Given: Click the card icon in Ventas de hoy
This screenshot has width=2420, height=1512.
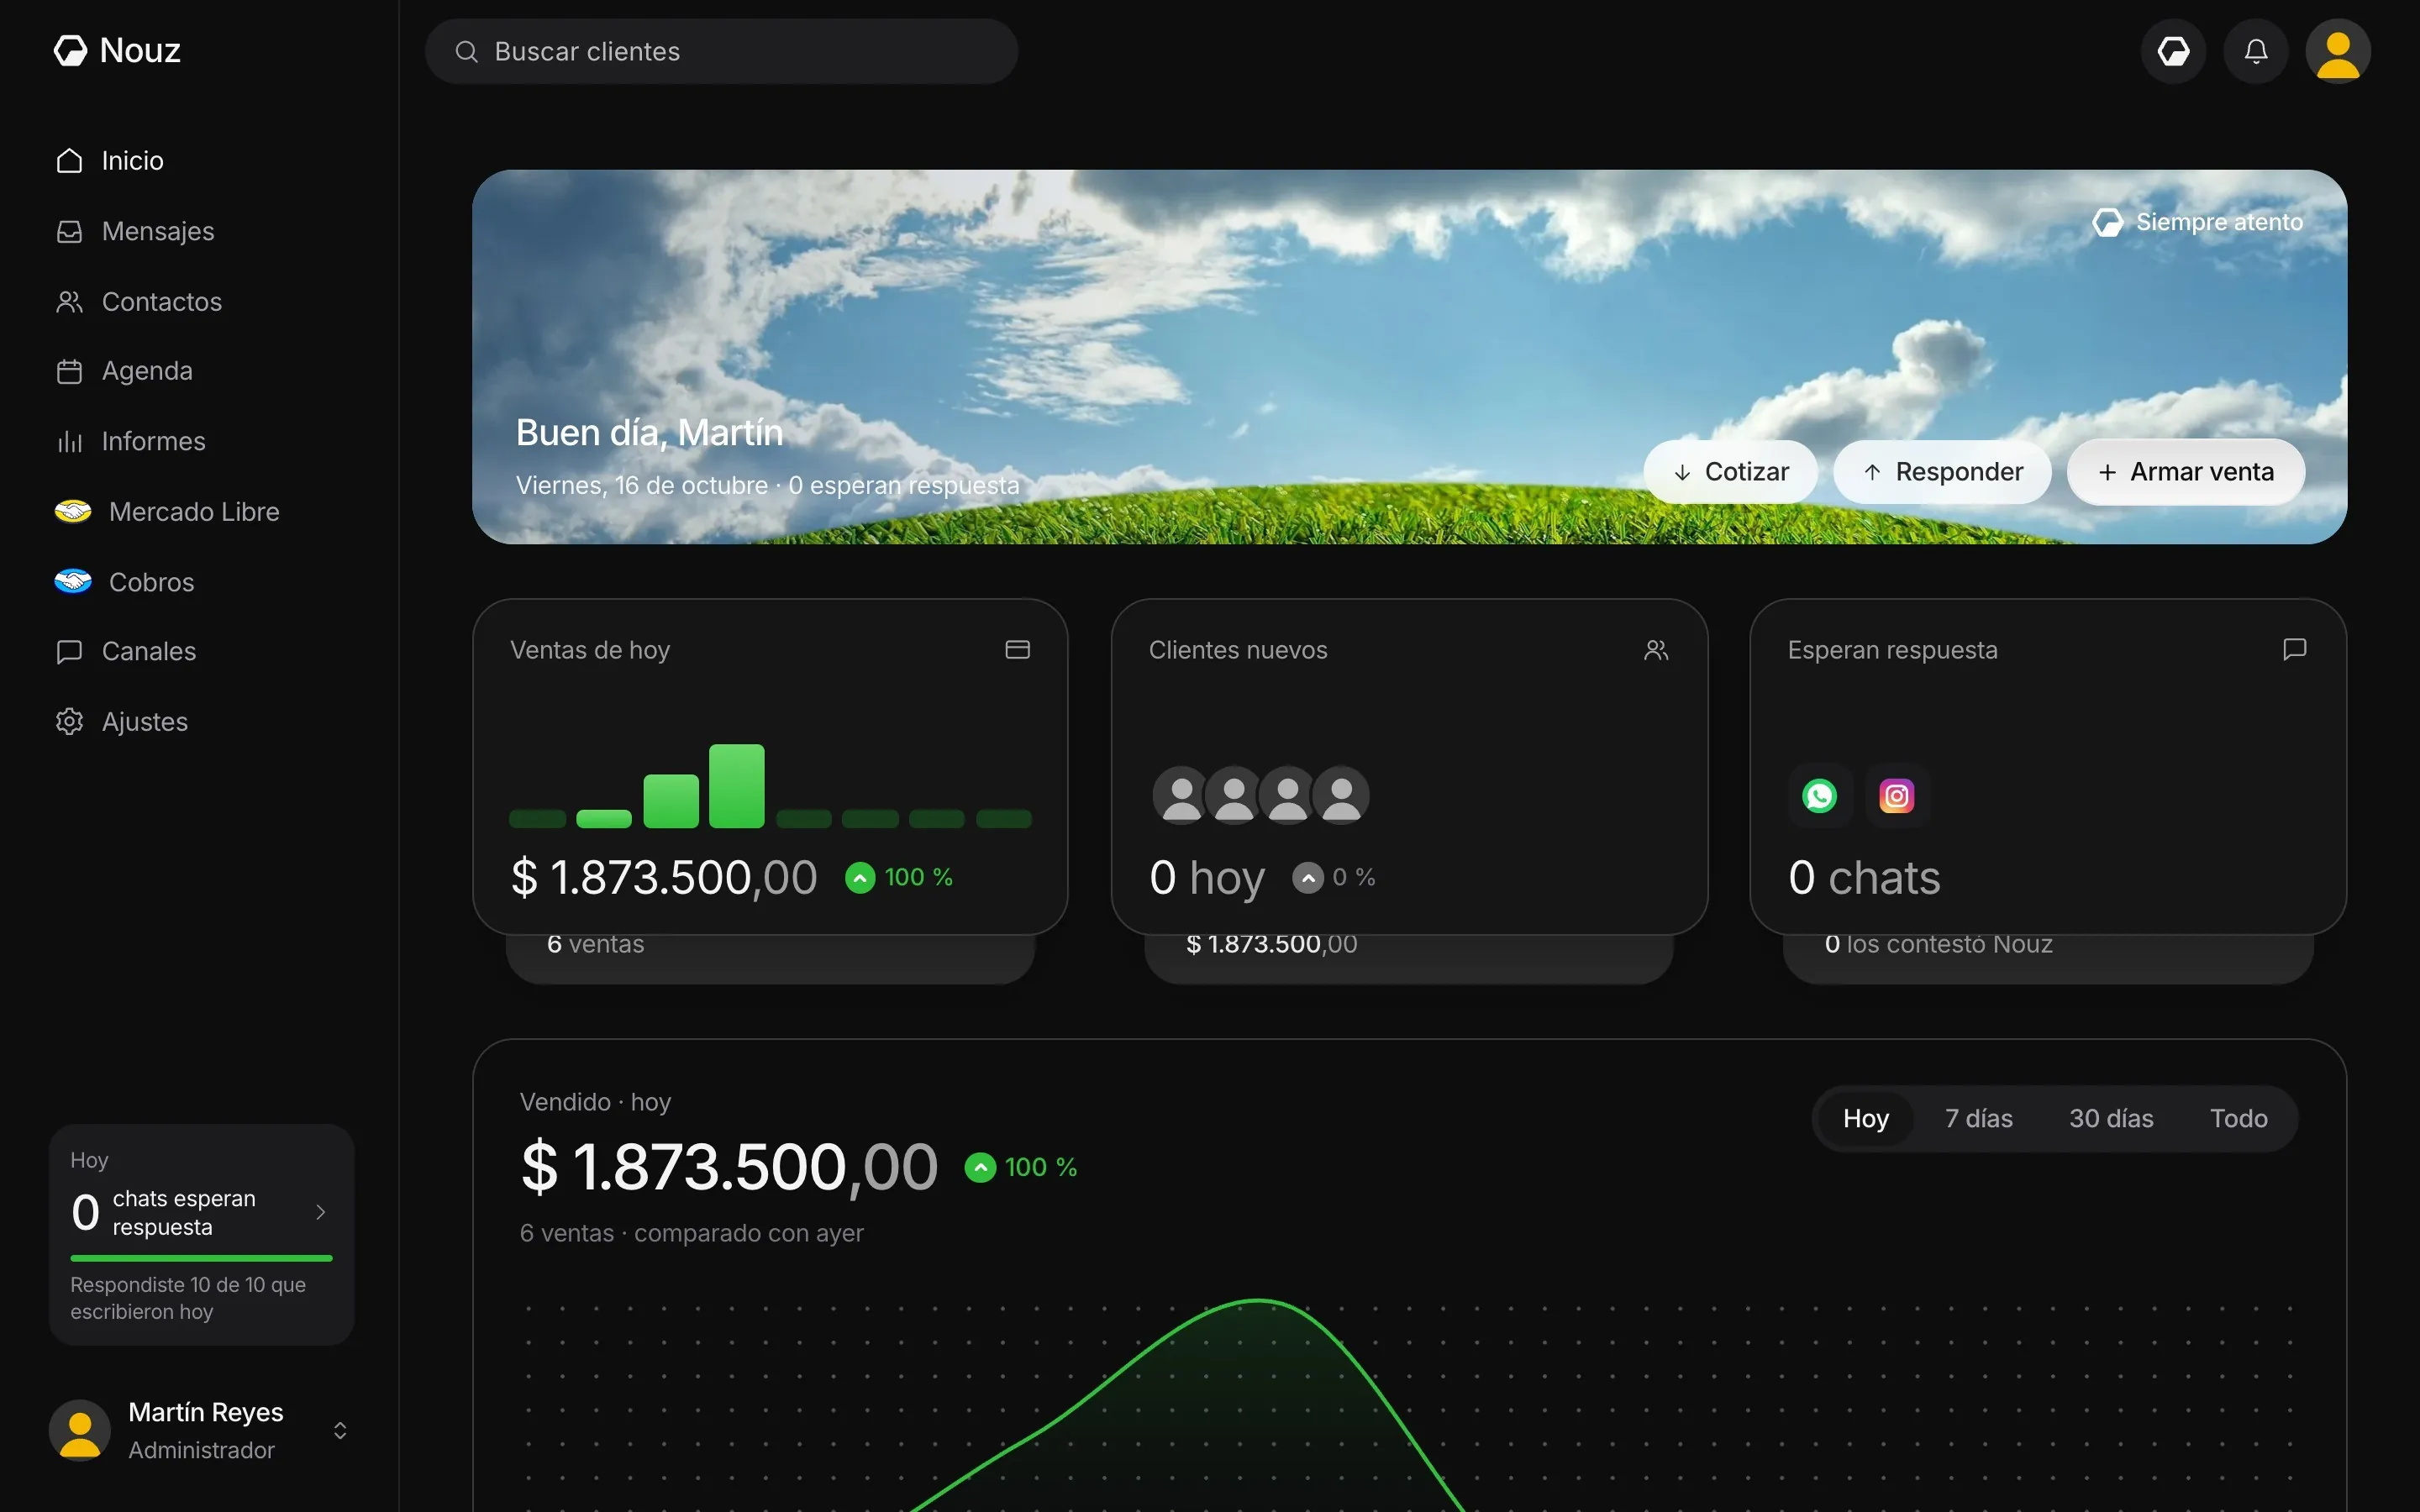Looking at the screenshot, I should point(1017,650).
